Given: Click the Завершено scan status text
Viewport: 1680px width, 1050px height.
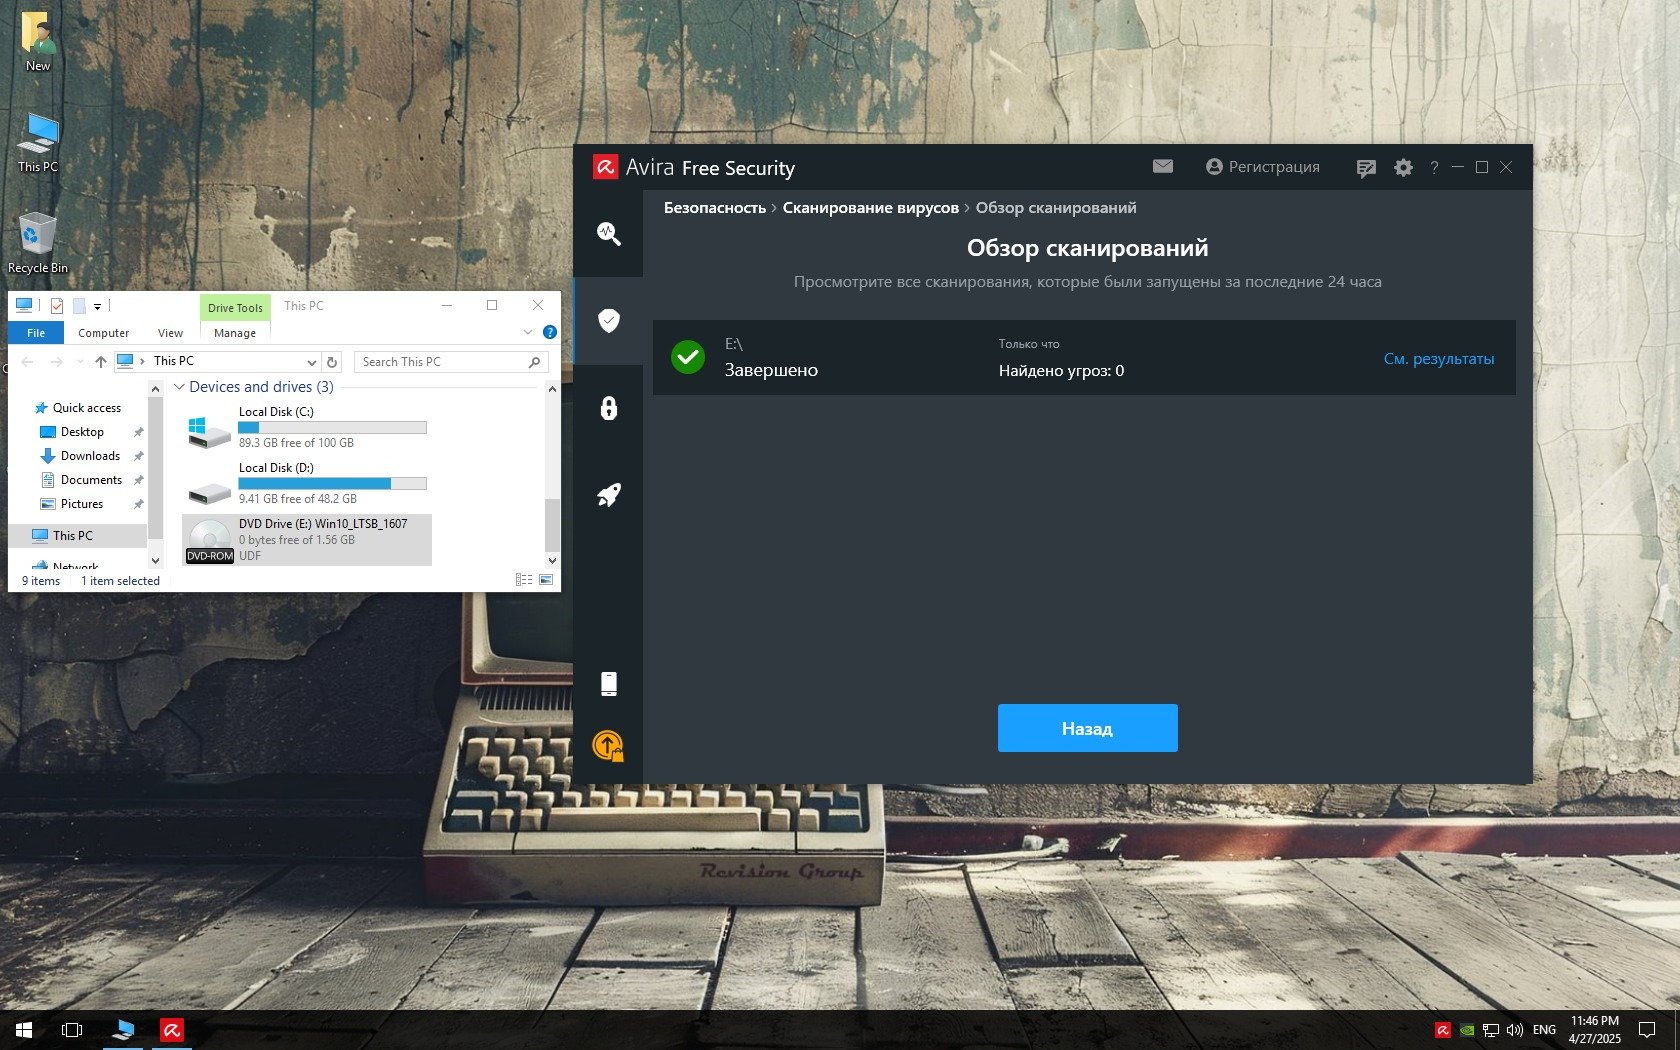Looking at the screenshot, I should tap(771, 370).
